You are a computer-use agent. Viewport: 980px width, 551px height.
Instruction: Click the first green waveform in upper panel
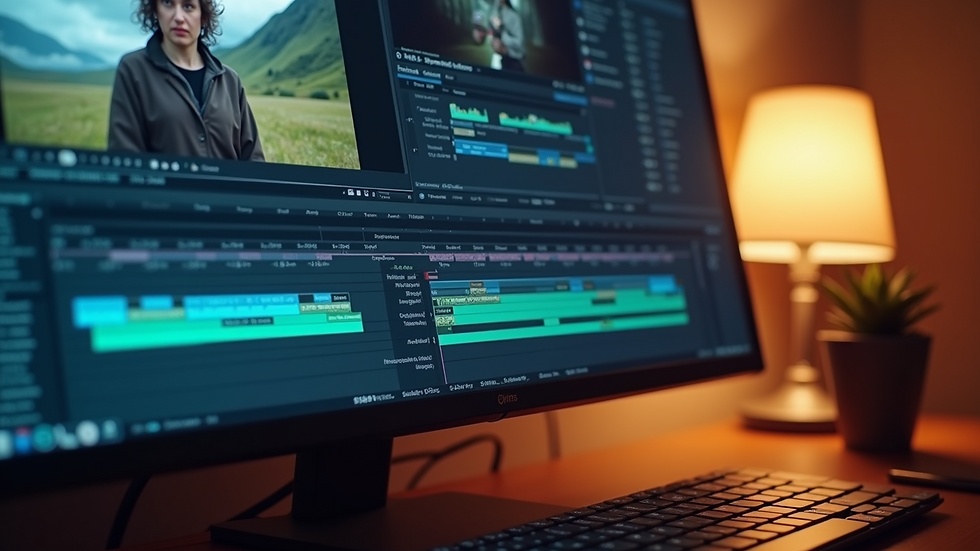[469, 113]
